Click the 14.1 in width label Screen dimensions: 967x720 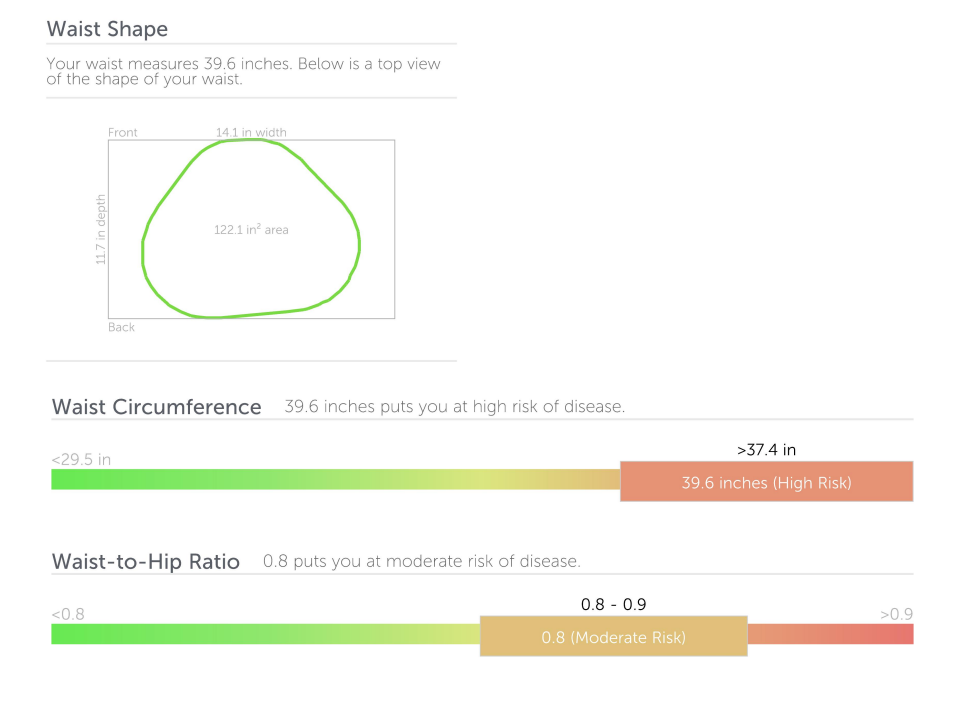coord(251,132)
